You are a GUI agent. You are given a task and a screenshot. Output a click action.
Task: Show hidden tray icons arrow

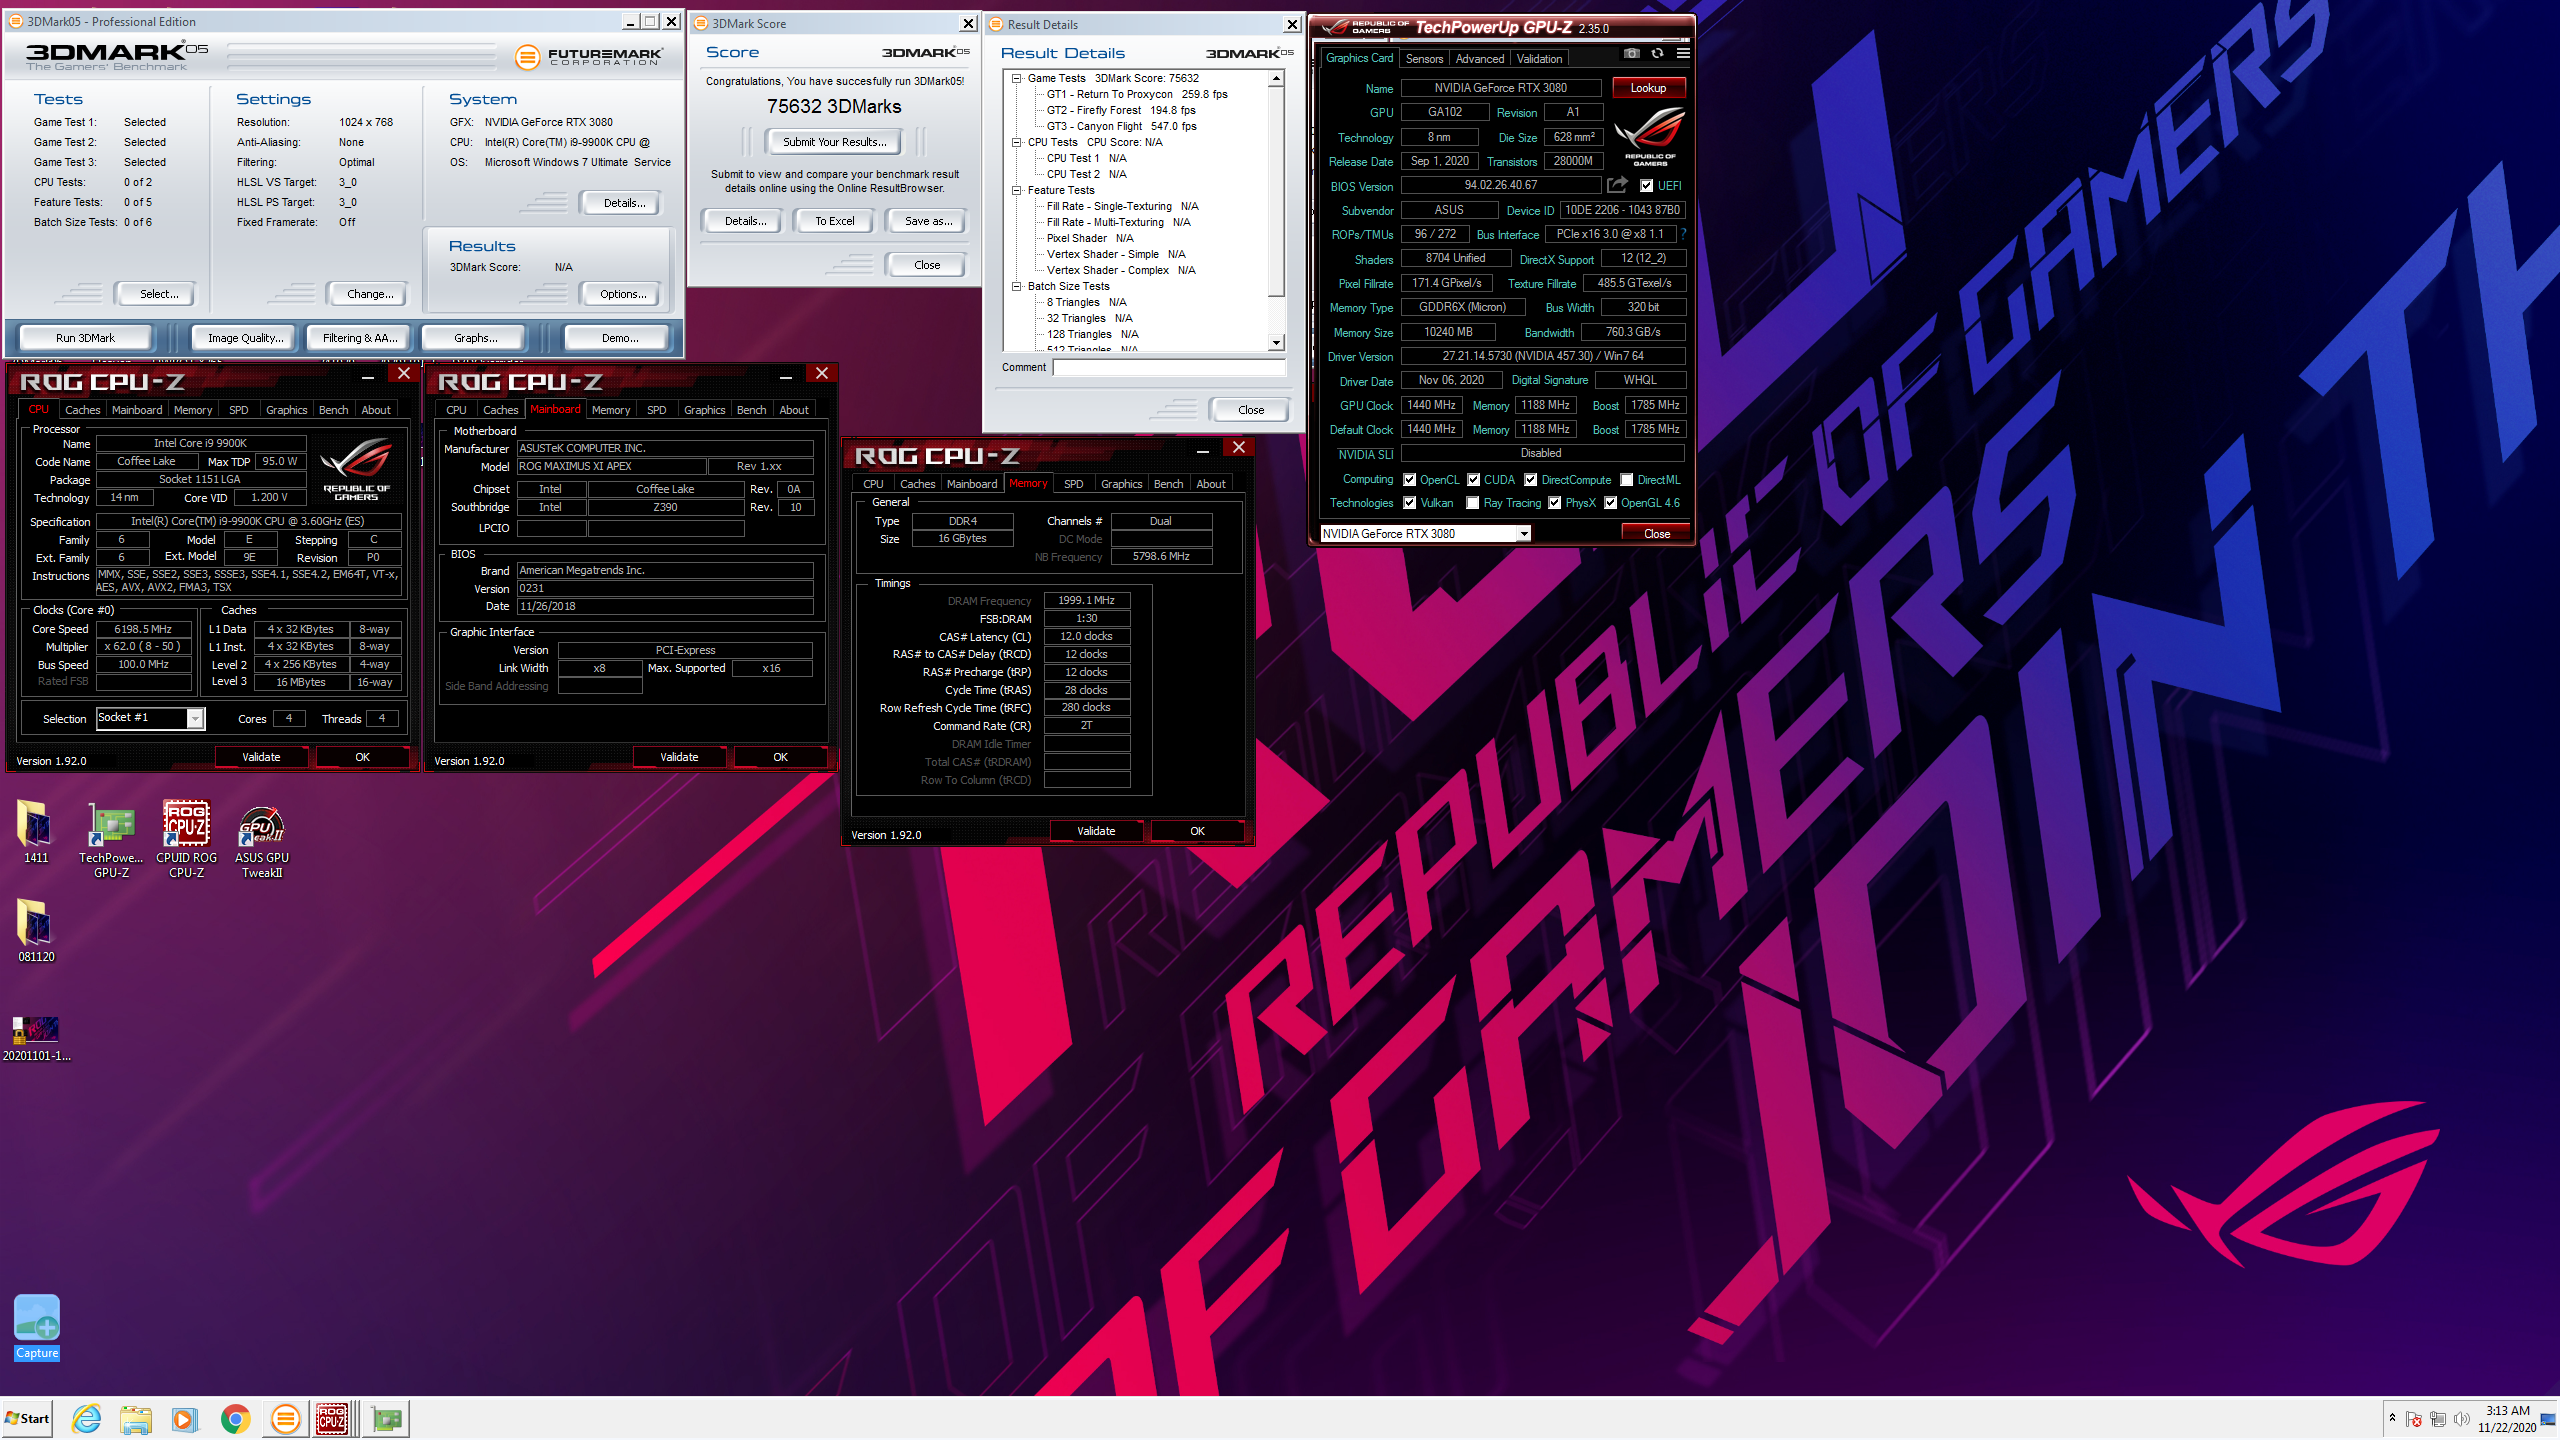tap(2392, 1418)
